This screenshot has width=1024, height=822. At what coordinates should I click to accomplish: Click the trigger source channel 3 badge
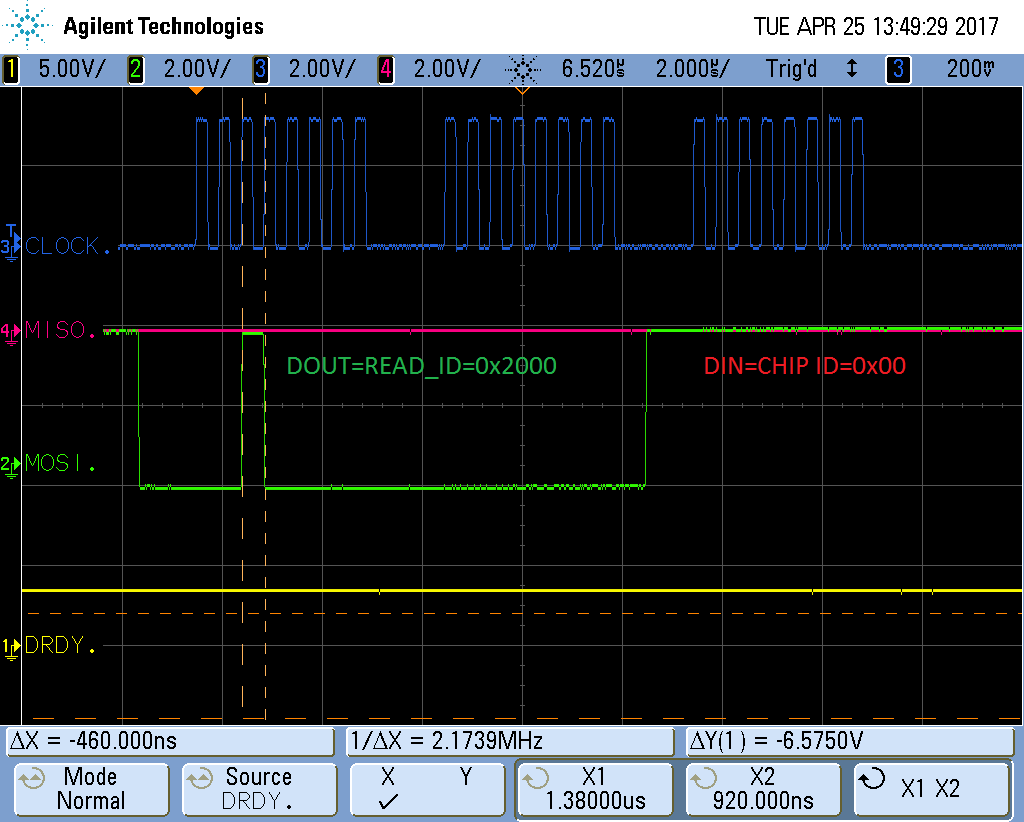point(898,69)
